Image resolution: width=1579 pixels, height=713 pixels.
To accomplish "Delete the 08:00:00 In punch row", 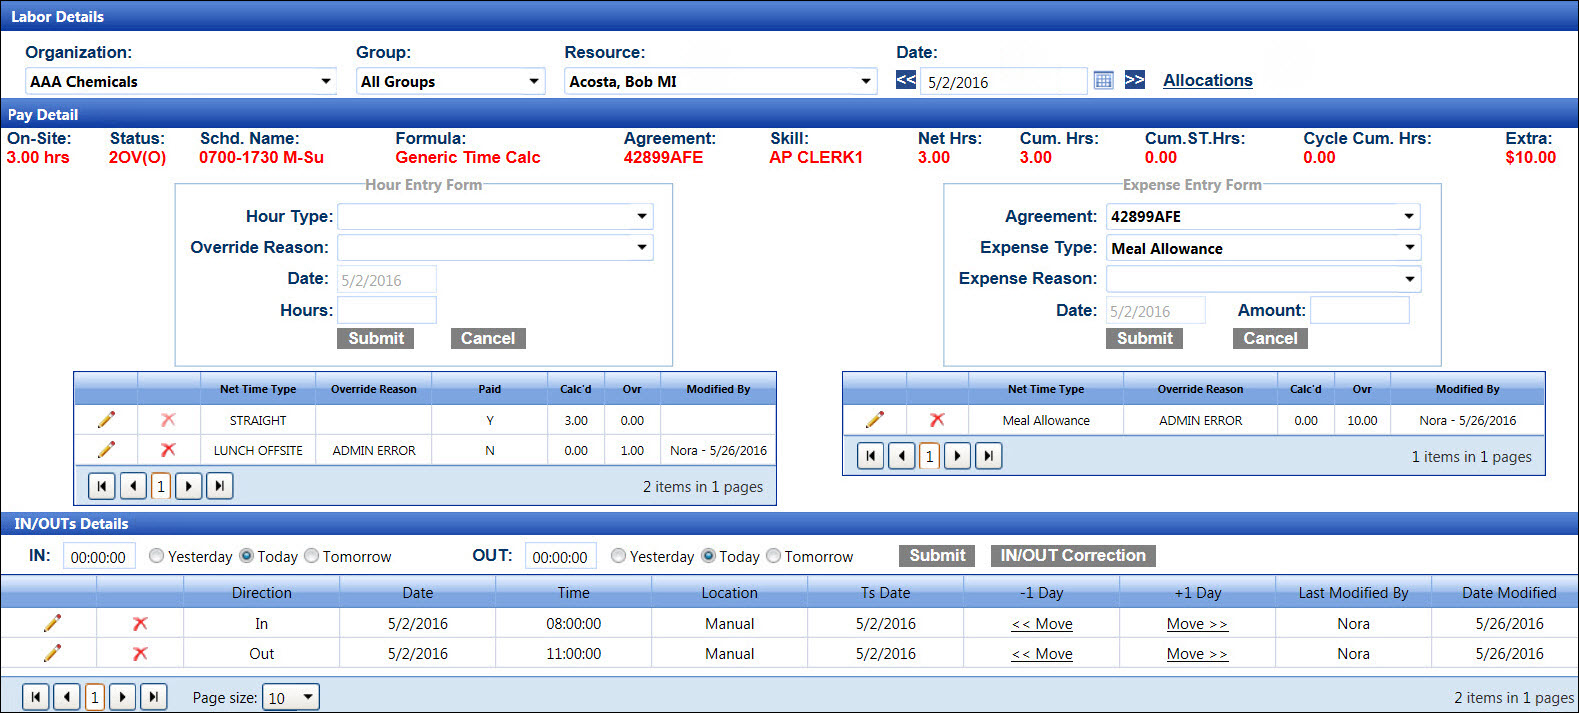I will (140, 623).
